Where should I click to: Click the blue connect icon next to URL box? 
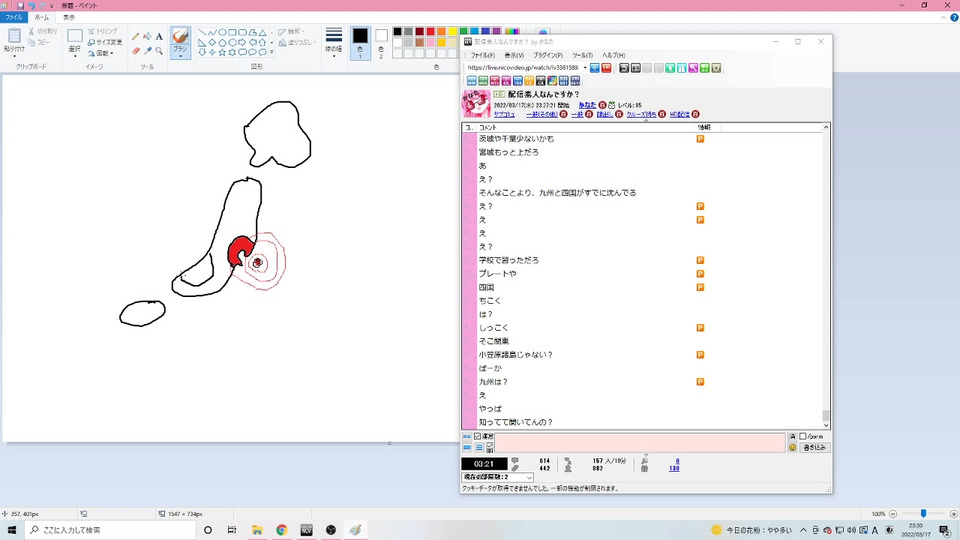[594, 68]
